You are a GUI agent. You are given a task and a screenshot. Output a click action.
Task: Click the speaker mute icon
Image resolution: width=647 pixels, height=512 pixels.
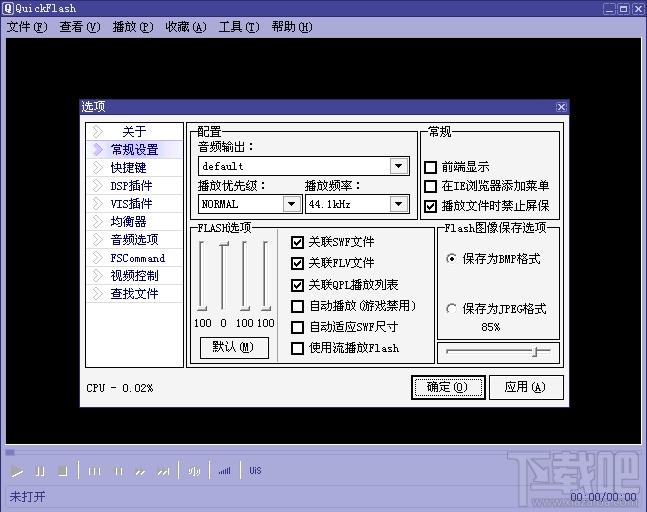point(194,471)
